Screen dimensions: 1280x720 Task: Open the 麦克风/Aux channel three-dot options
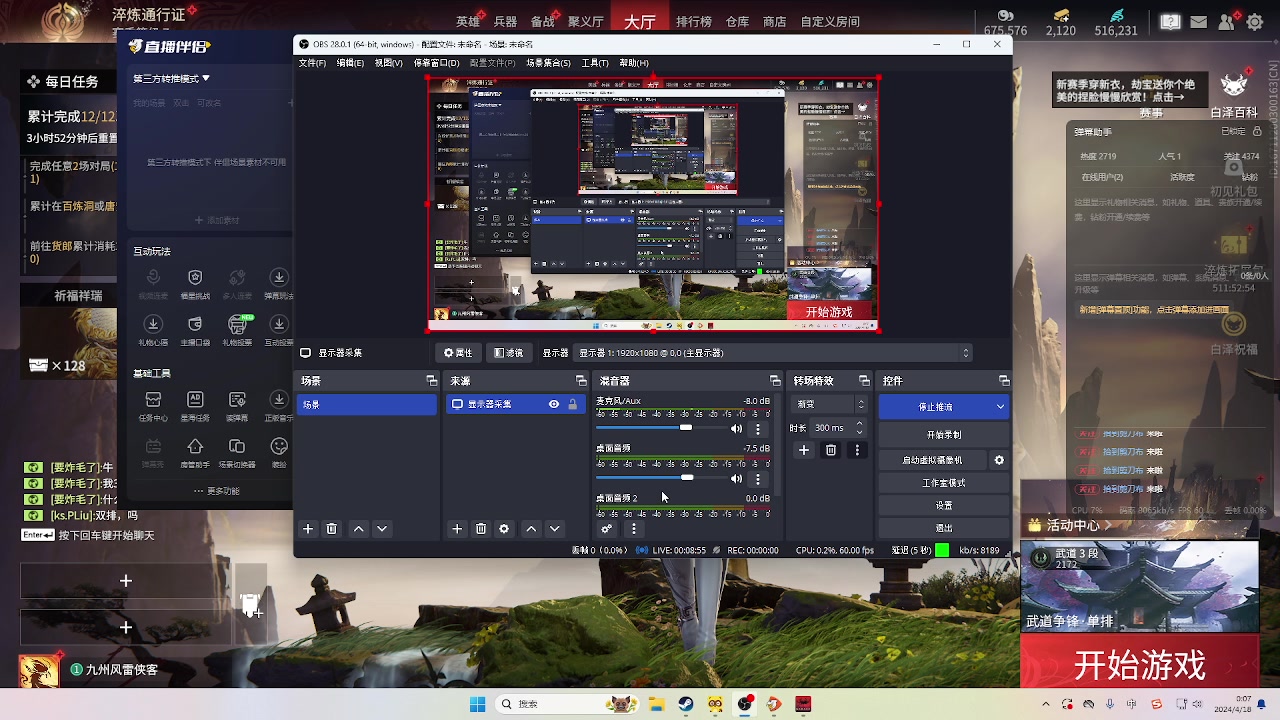(x=757, y=429)
